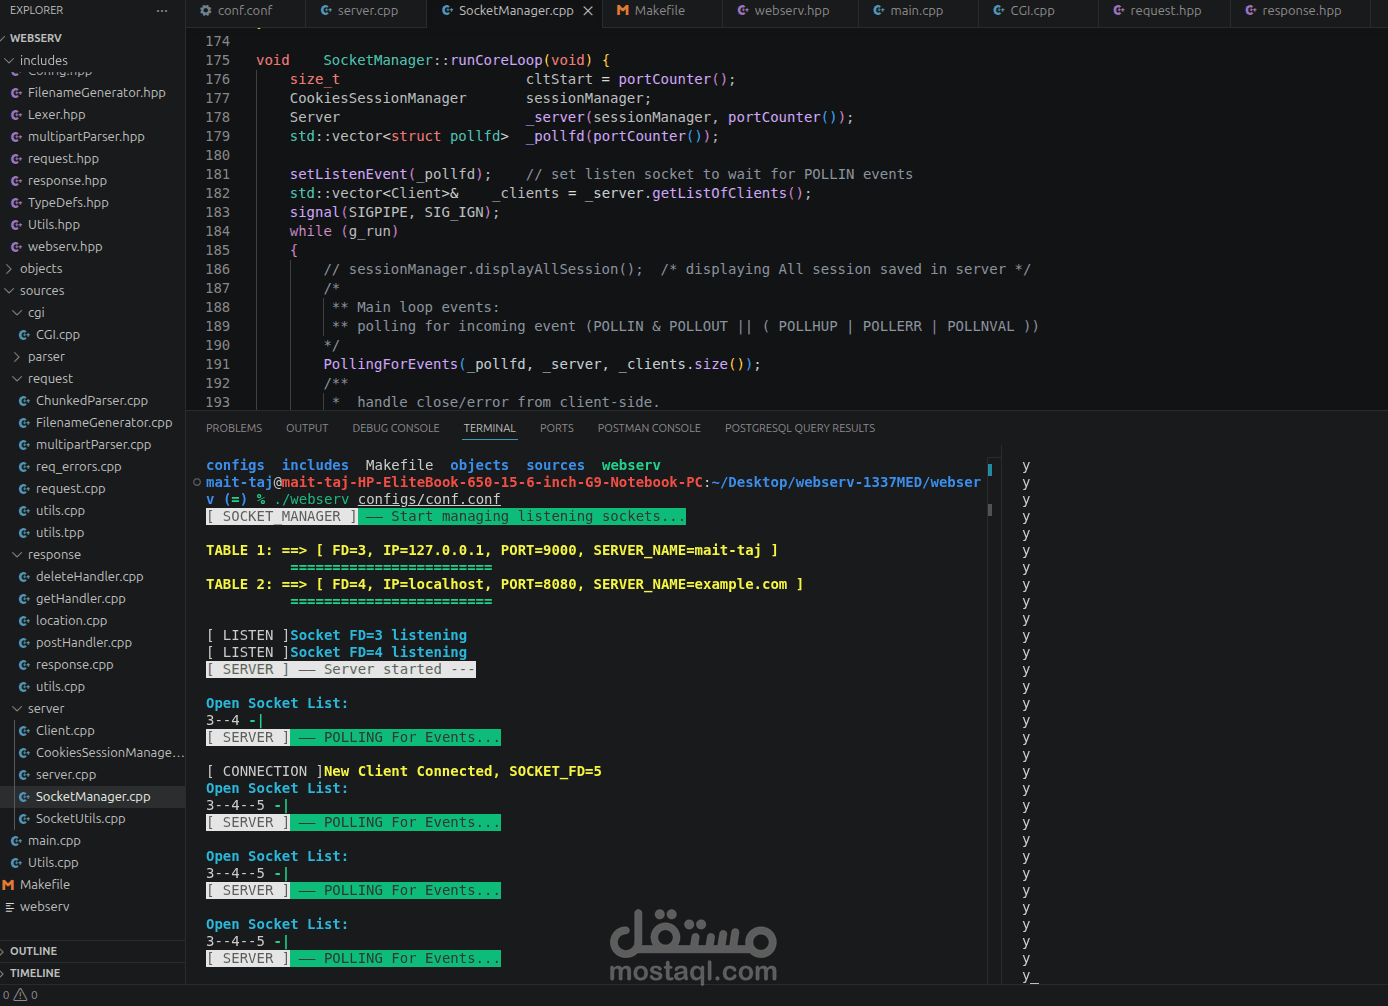The image size is (1388, 1006).
Task: Open the PORTS panel tab
Action: pyautogui.click(x=557, y=428)
